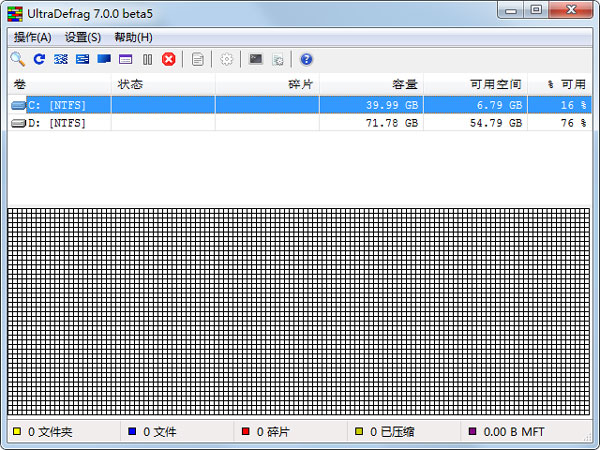Start Defragment via toolbar icon
600x450 pixels.
point(61,59)
